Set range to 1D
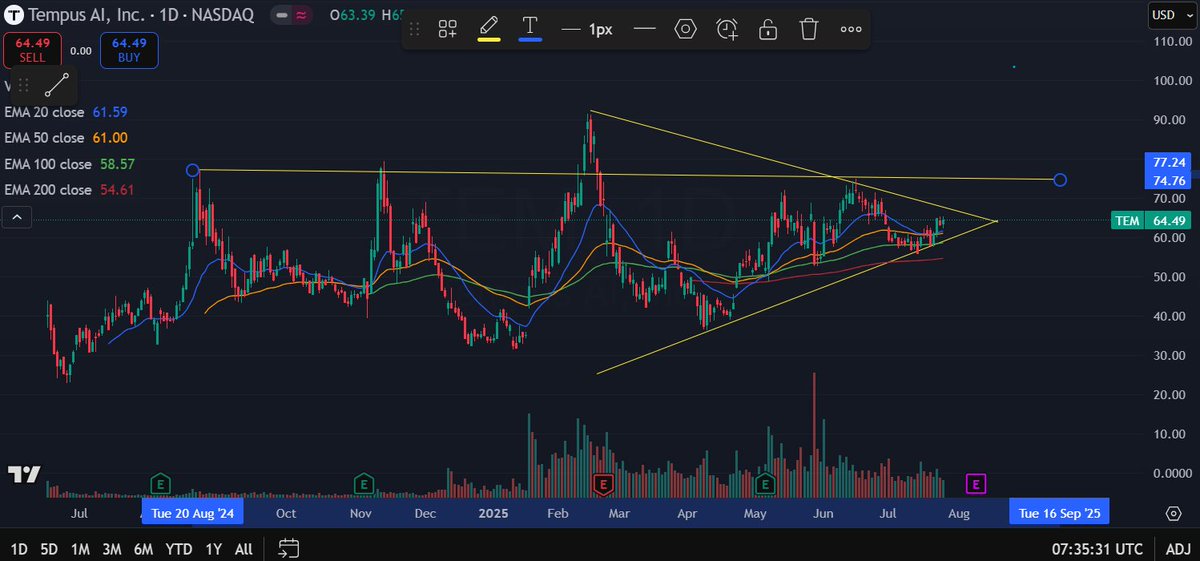The height and width of the screenshot is (561, 1200). 19,548
